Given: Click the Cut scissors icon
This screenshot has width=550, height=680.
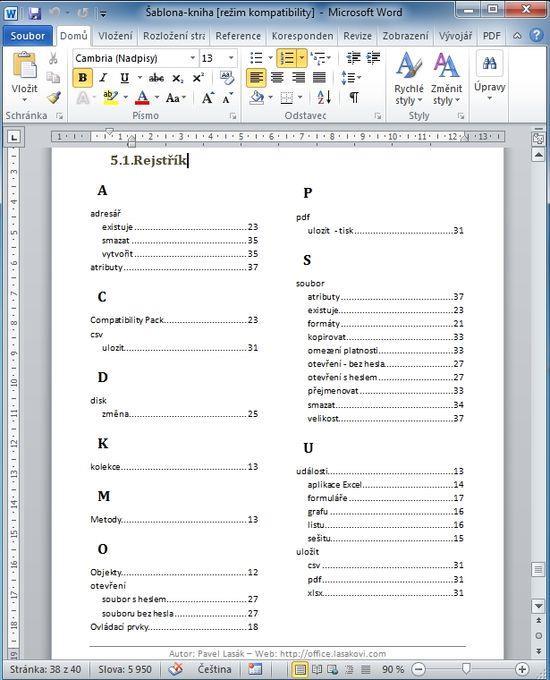Looking at the screenshot, I should (53, 58).
